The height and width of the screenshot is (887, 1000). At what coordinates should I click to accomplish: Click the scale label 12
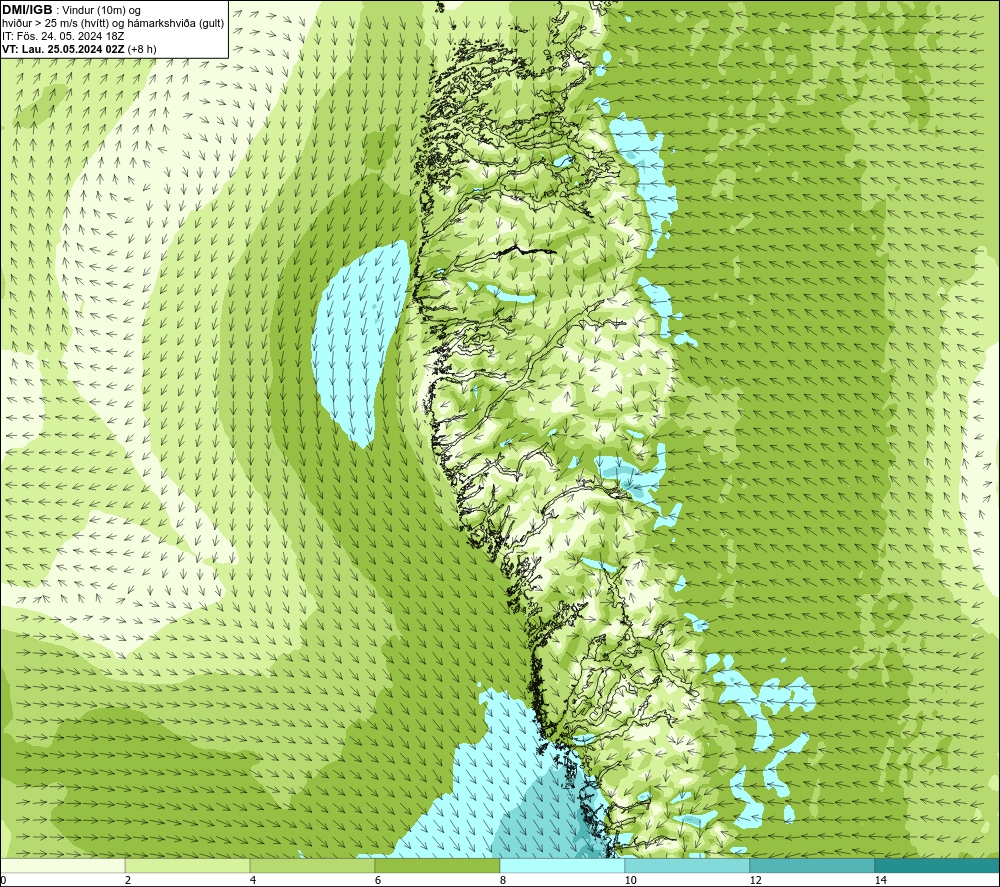[x=755, y=880]
